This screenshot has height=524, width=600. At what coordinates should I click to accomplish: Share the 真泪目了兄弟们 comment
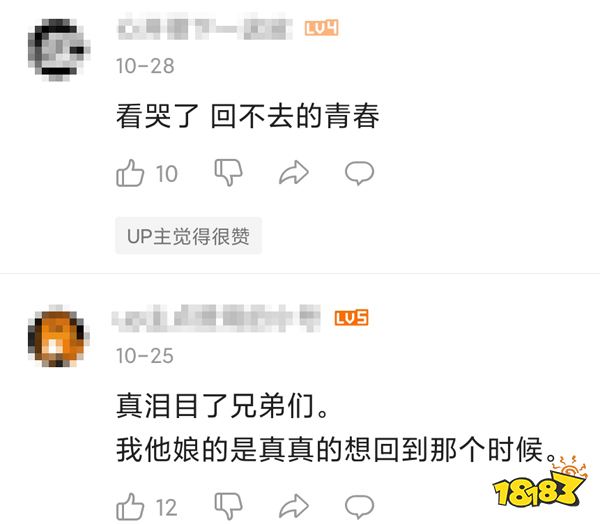point(294,506)
